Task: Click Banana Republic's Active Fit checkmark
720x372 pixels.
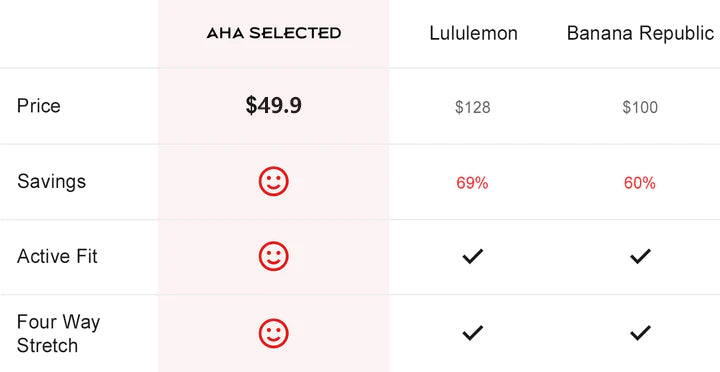Action: tap(640, 256)
